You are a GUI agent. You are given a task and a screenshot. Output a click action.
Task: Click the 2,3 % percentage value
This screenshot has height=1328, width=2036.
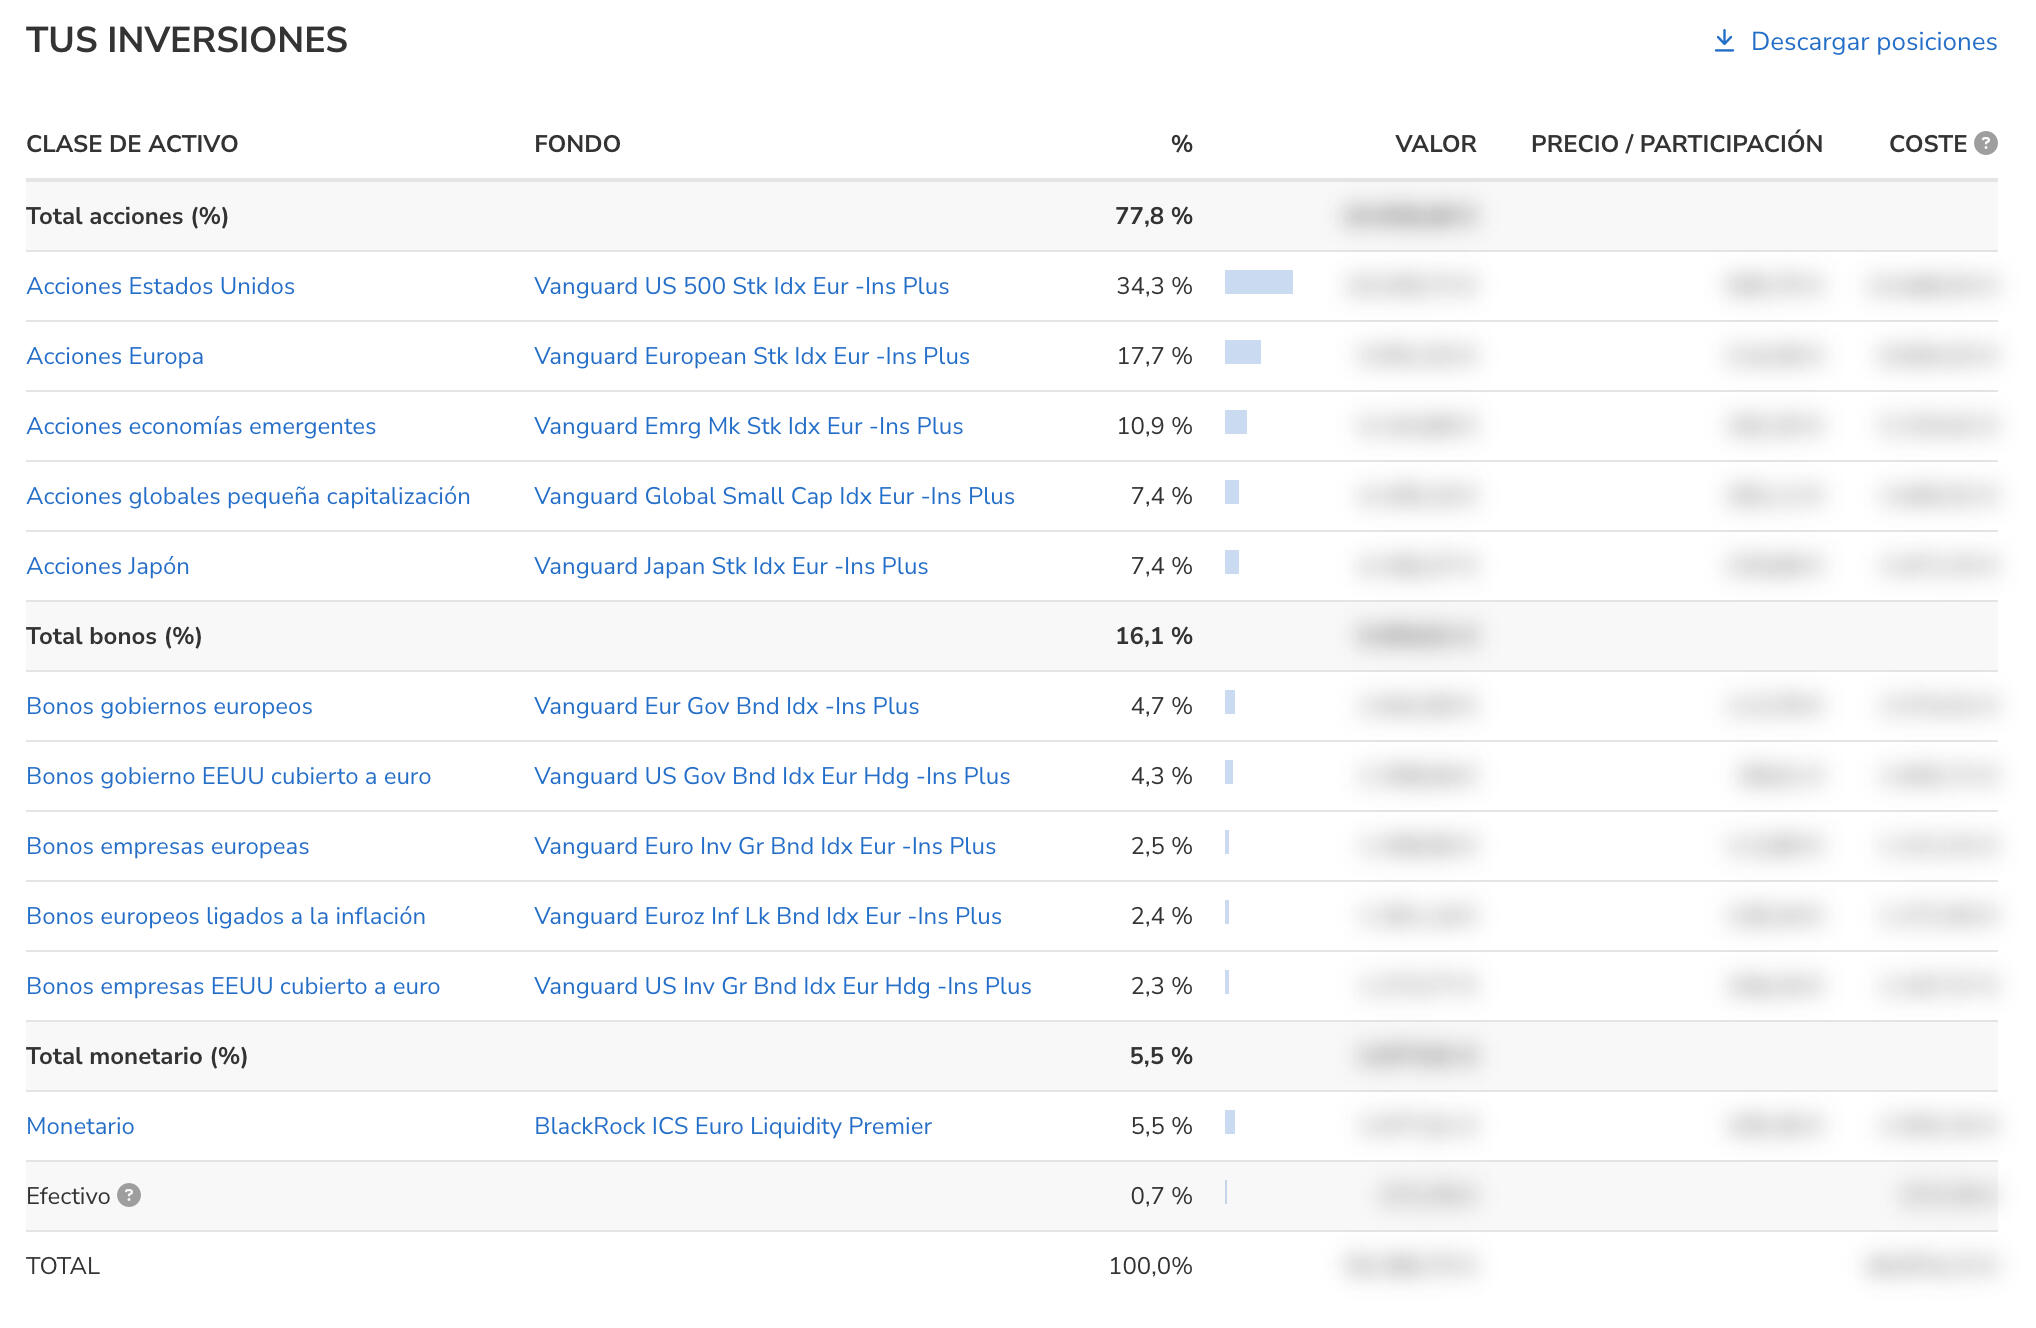[1162, 986]
